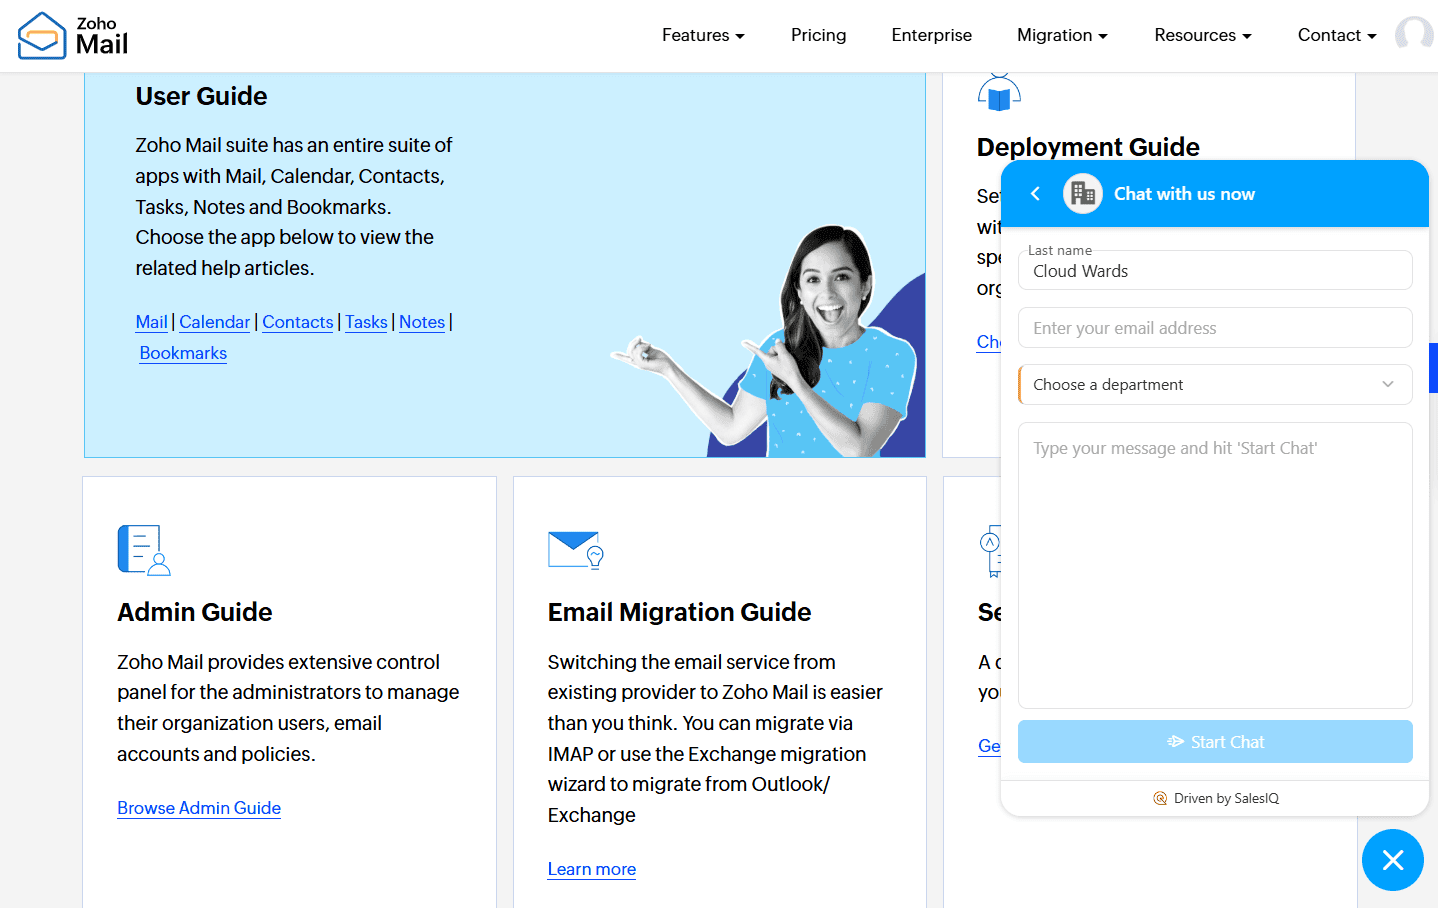
Task: Open the Resources menu
Action: coord(1202,35)
